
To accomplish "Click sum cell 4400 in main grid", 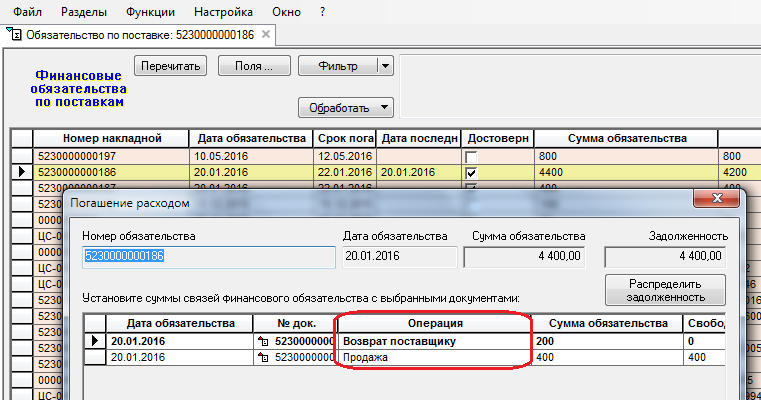I will [x=627, y=172].
